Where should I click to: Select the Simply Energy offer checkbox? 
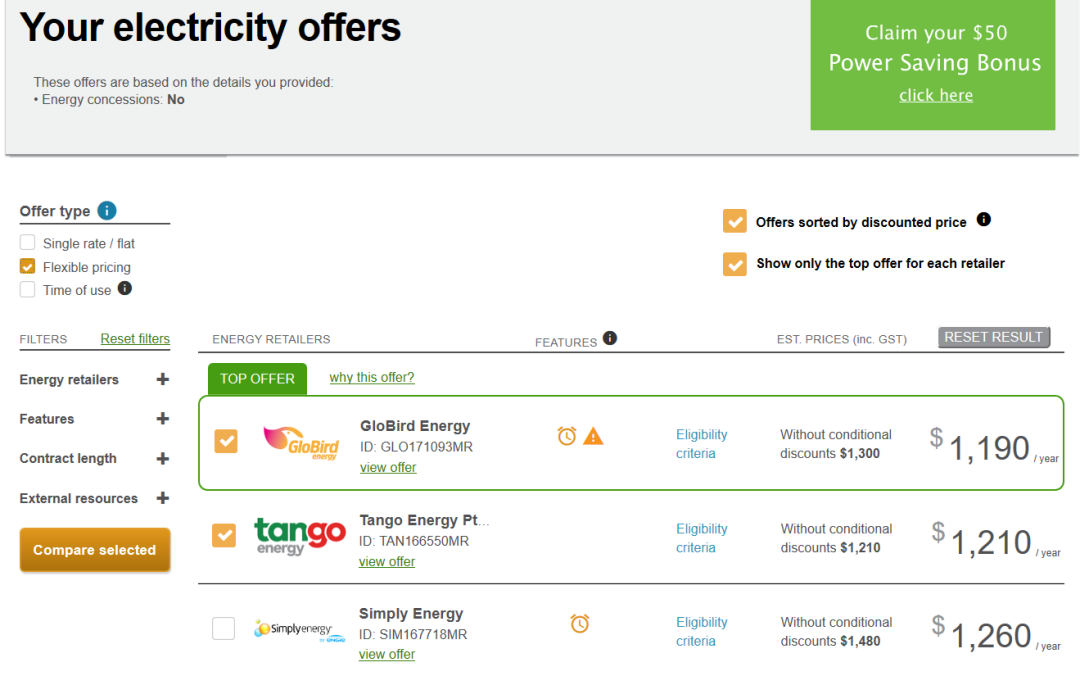click(x=223, y=628)
